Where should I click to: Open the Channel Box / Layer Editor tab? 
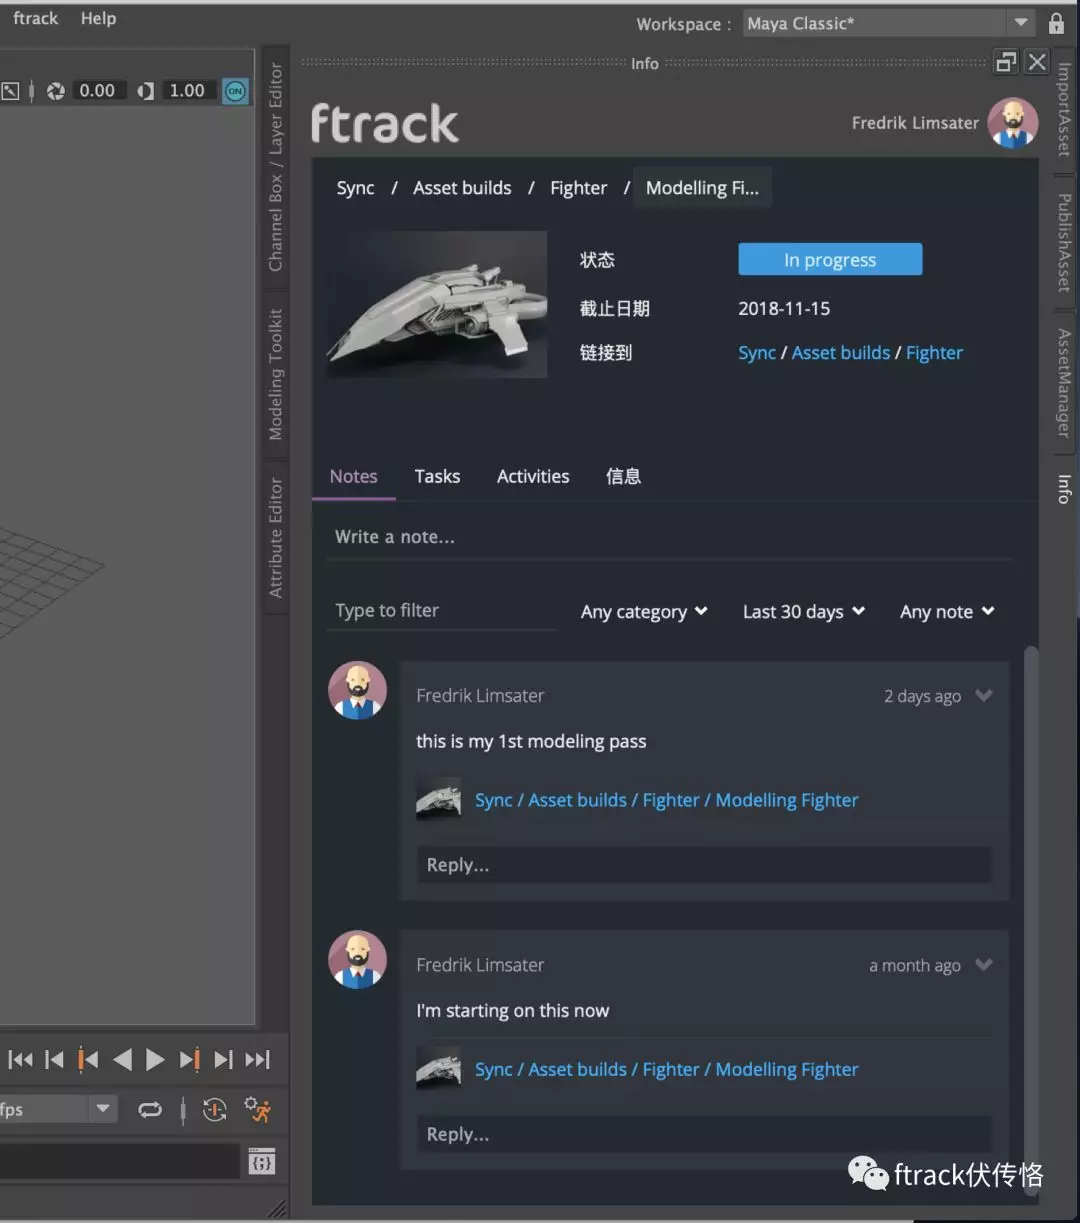point(276,166)
